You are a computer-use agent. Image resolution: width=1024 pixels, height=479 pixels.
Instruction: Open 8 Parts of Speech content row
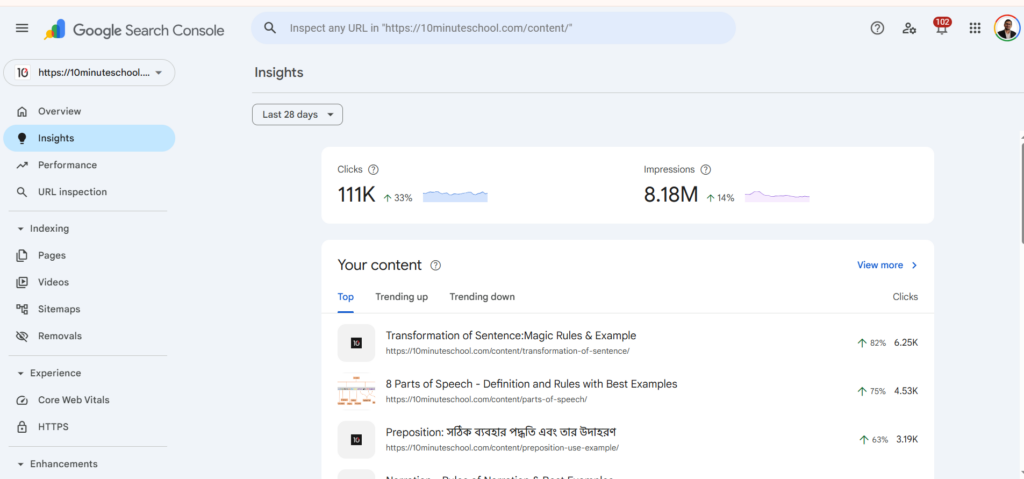tap(628, 391)
